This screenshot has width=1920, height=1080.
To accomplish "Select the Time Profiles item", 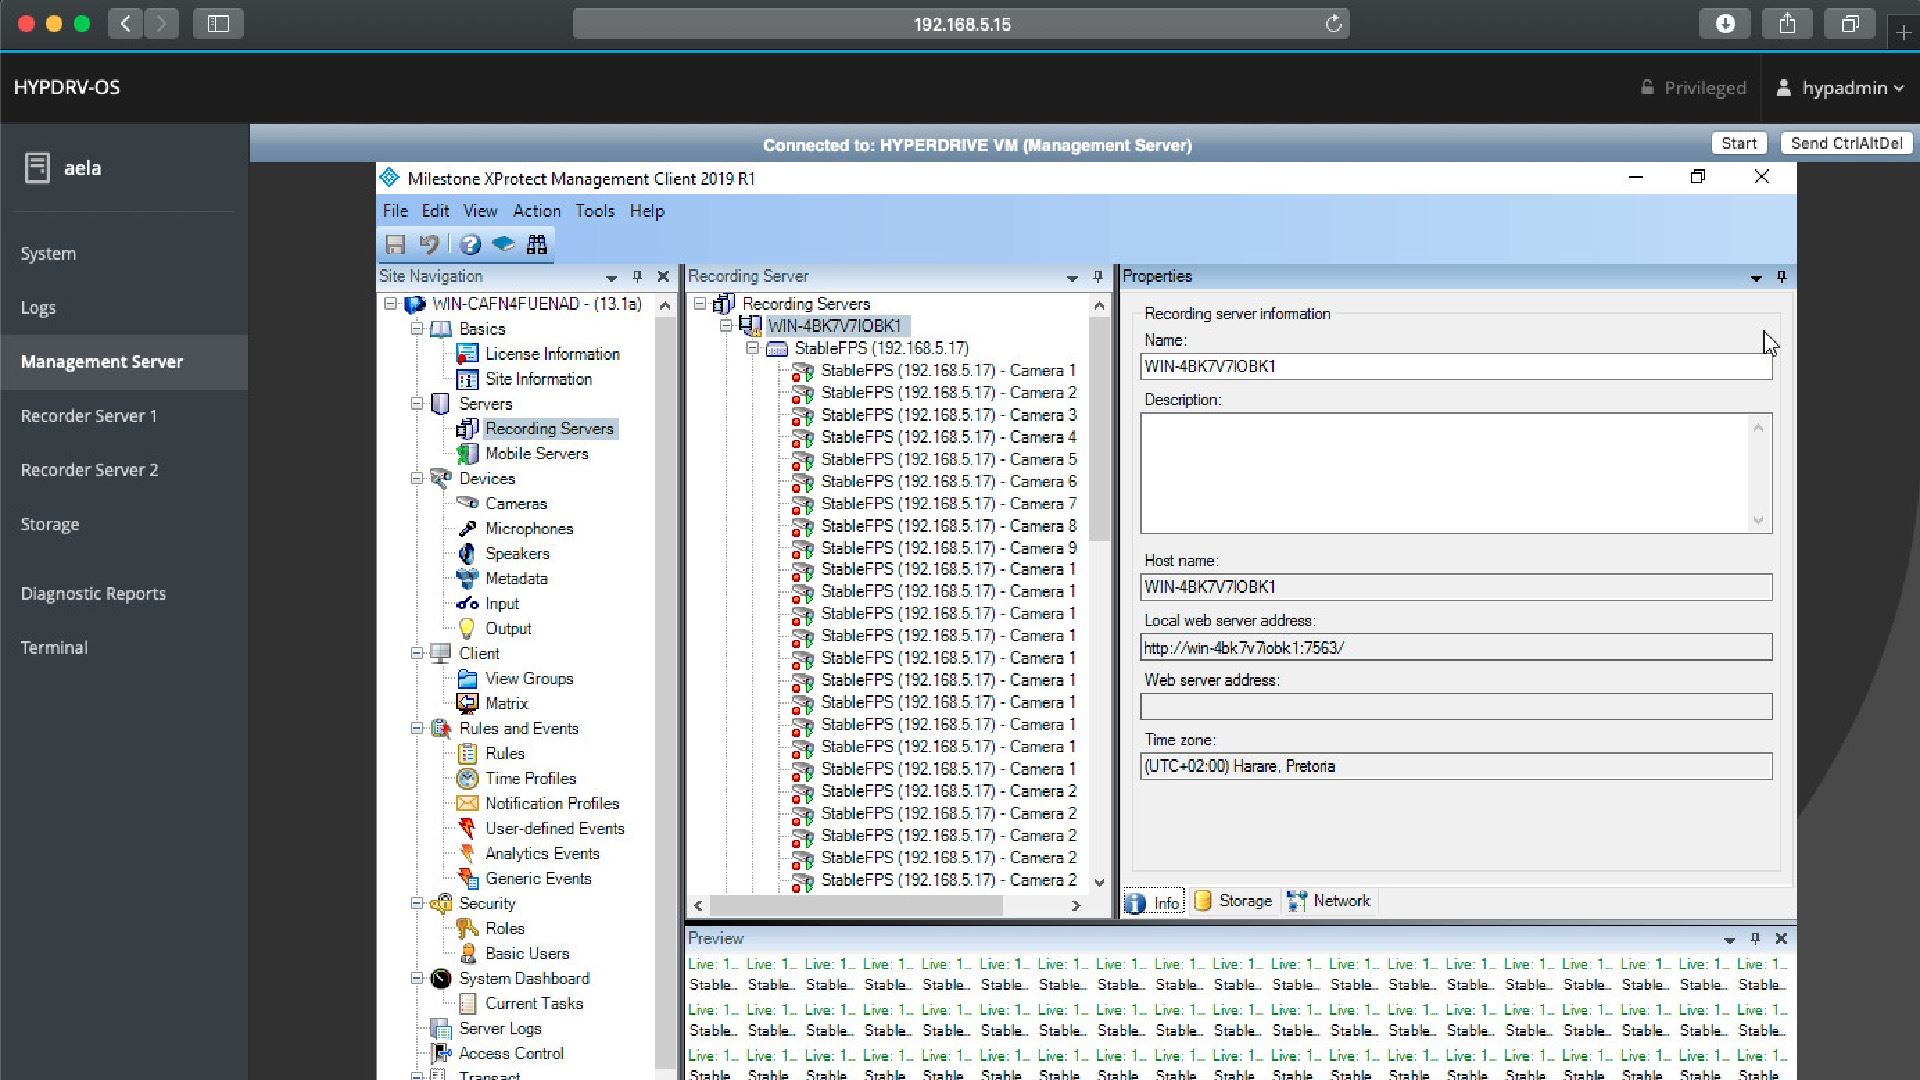I will pyautogui.click(x=530, y=778).
